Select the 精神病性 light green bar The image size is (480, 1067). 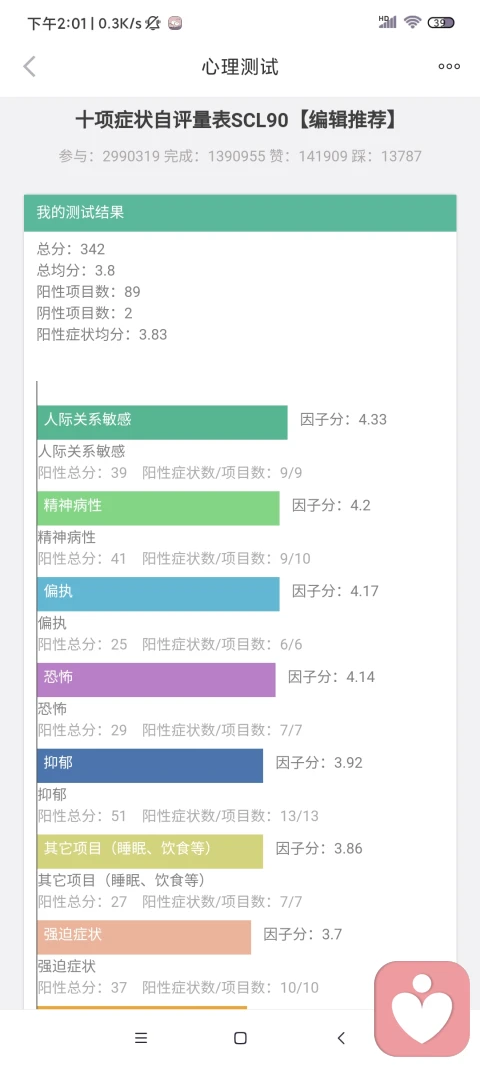pyautogui.click(x=158, y=508)
